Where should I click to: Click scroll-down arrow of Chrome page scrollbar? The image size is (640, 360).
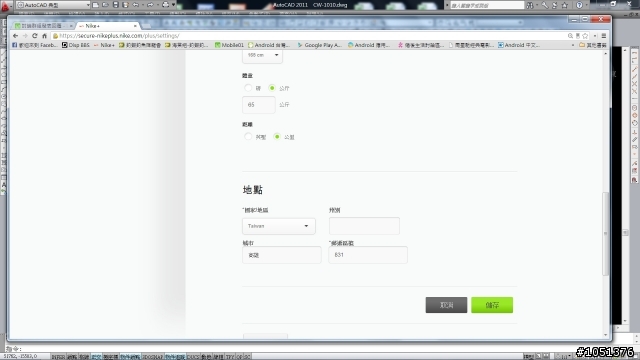(x=606, y=335)
